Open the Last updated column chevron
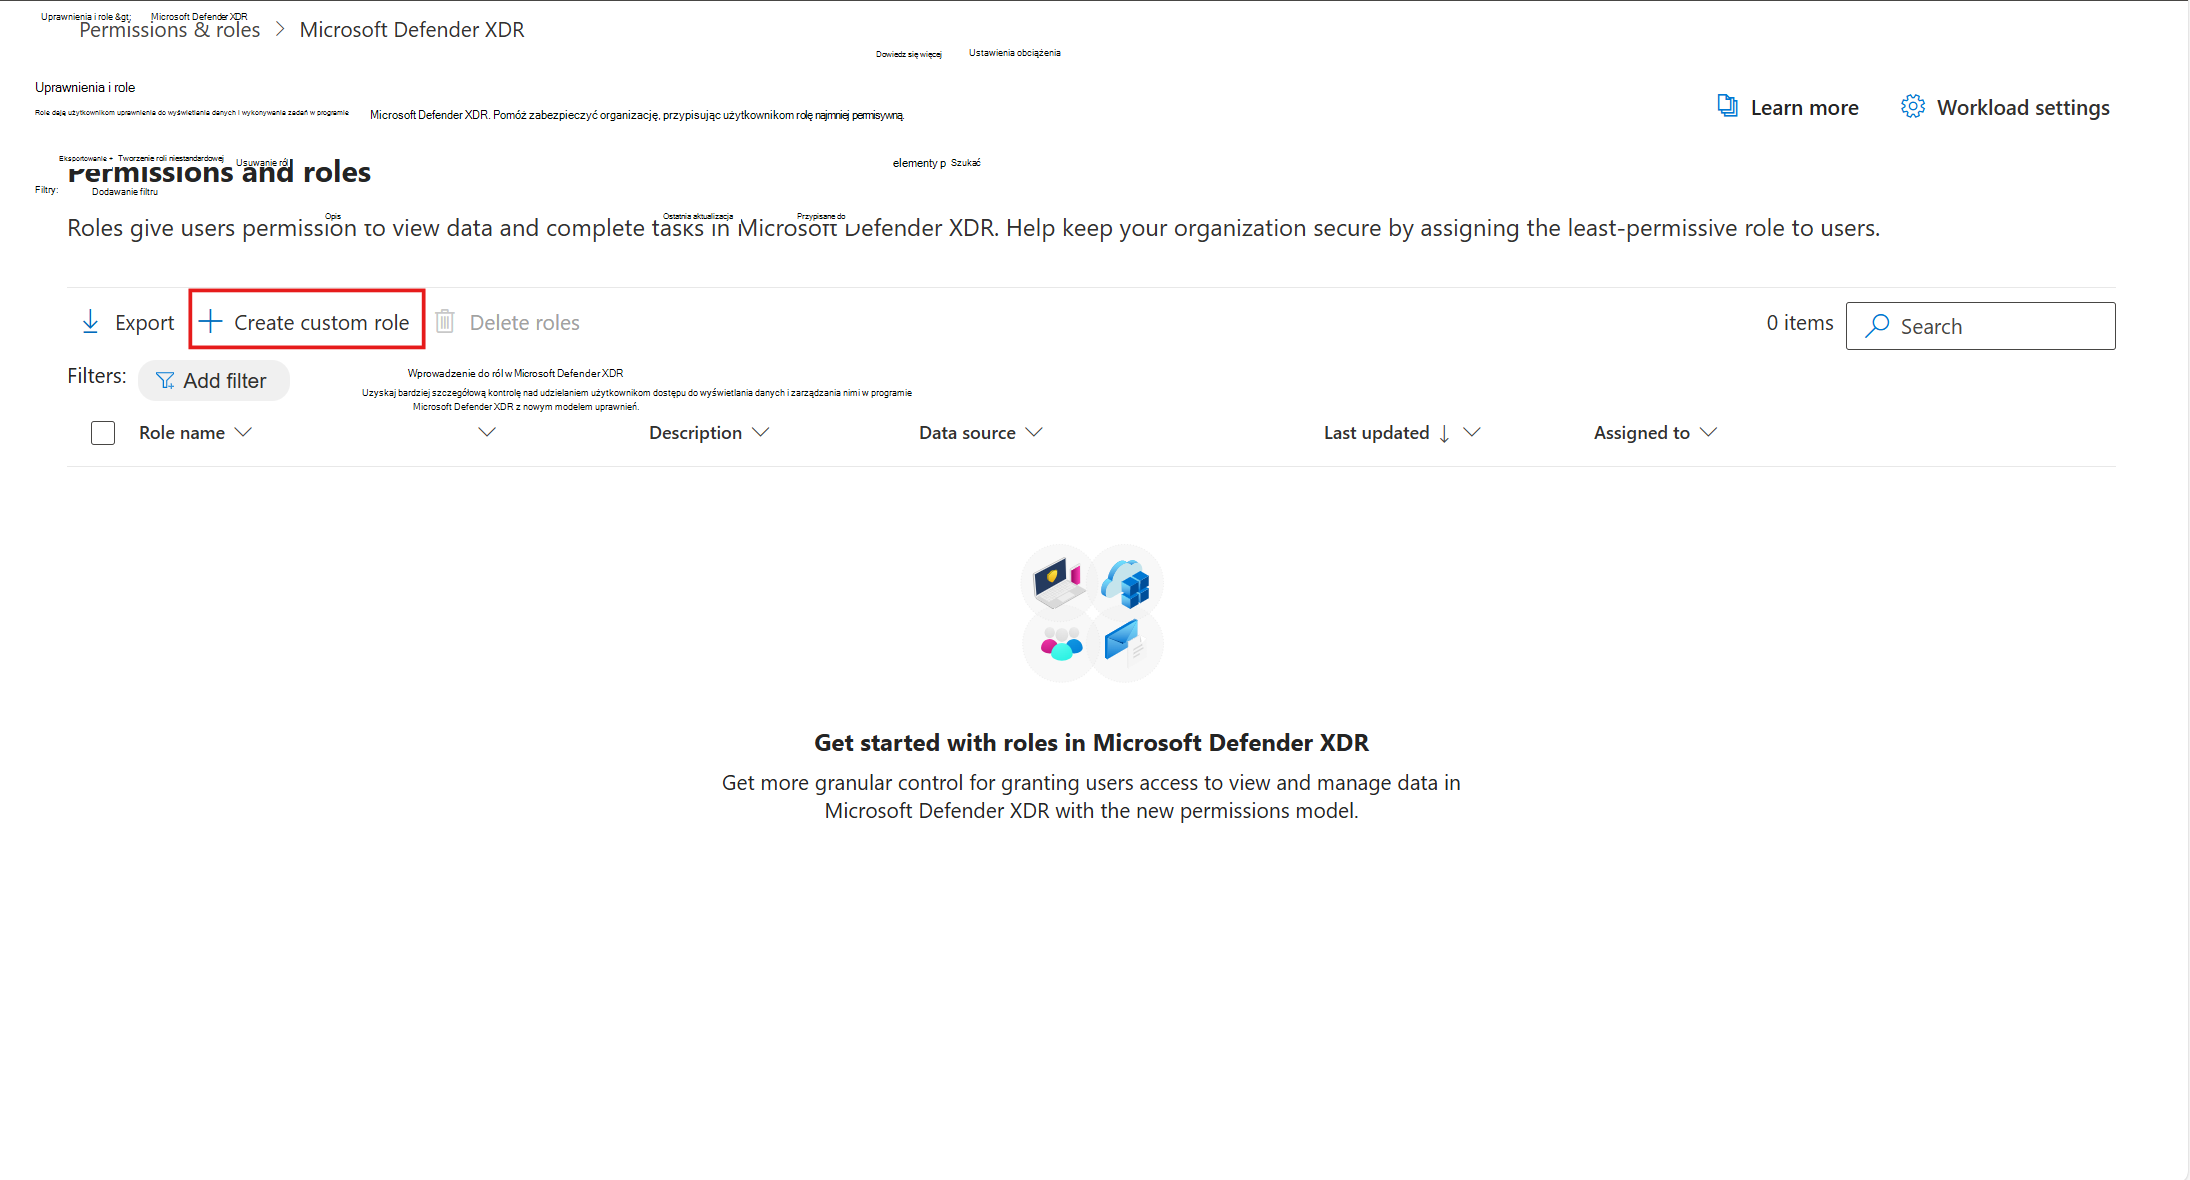The height and width of the screenshot is (1180, 2190). [1472, 432]
